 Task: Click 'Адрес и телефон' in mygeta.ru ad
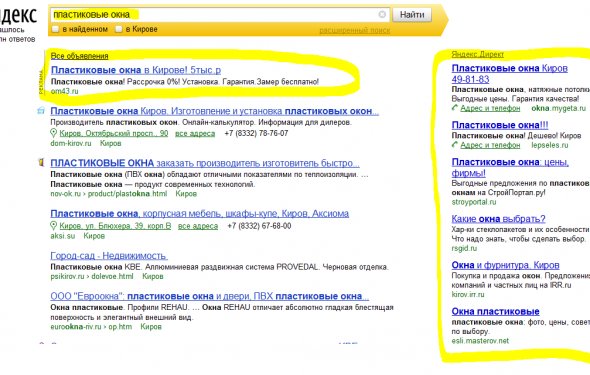[490, 108]
